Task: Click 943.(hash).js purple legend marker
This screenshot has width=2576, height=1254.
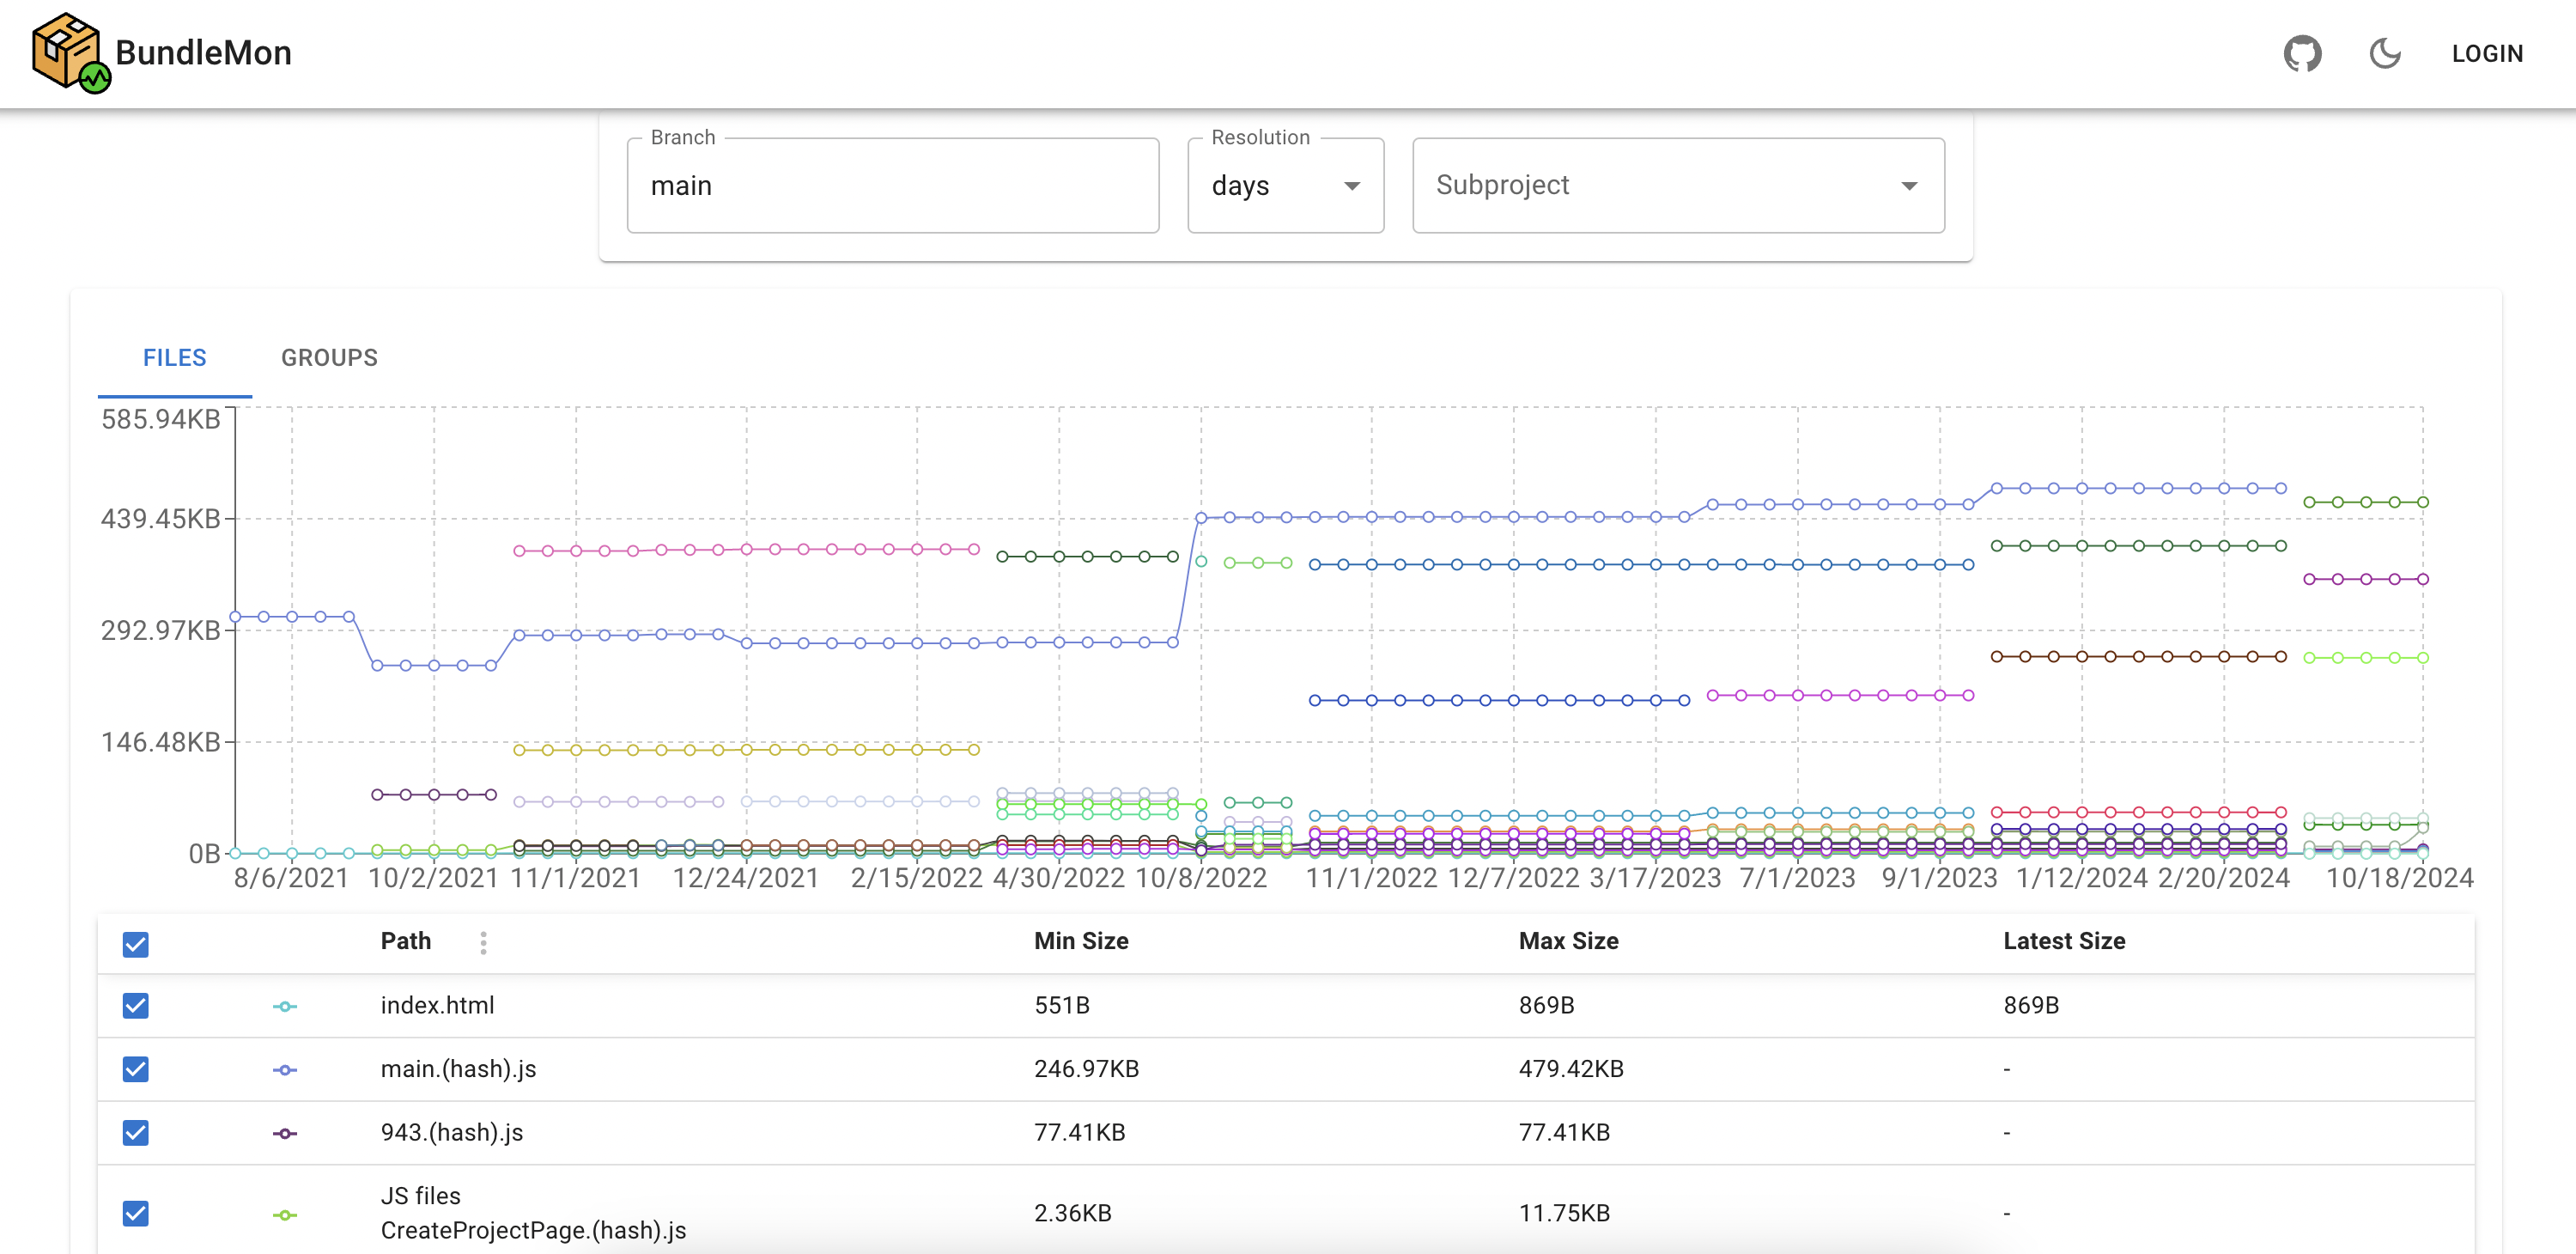Action: [x=285, y=1133]
